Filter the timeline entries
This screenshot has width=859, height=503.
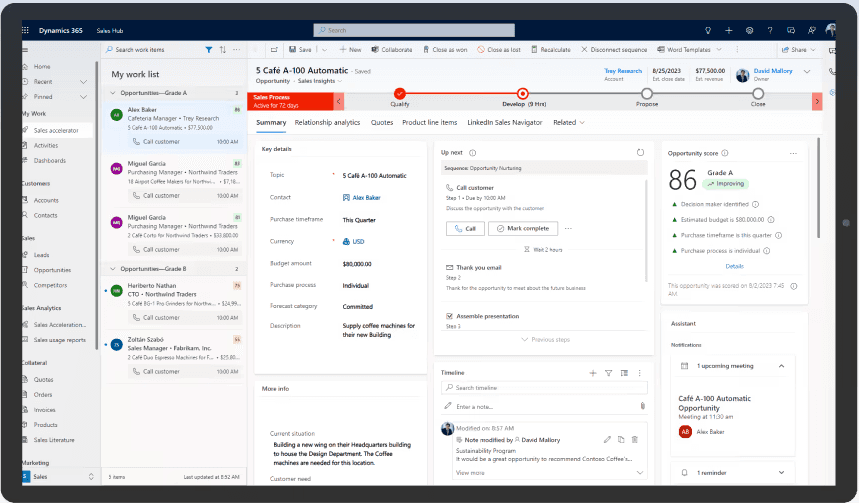click(608, 373)
